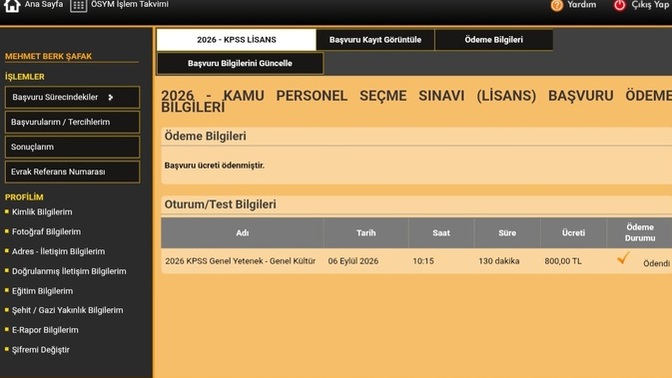Click the Ödendi checkmark icon
This screenshot has height=378, width=672.
[623, 258]
